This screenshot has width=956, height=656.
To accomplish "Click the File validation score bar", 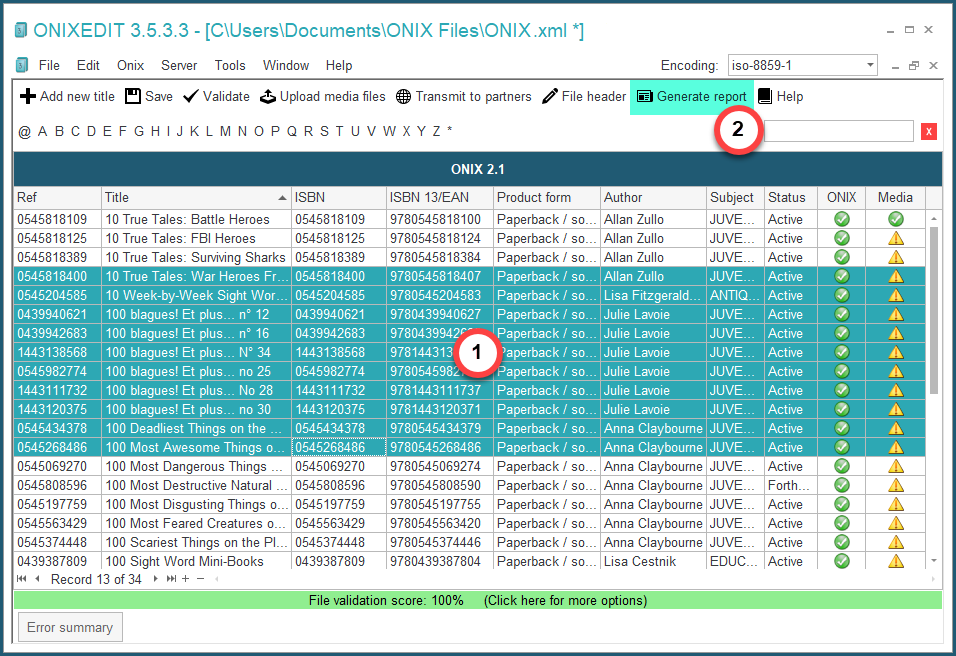I will pyautogui.click(x=478, y=600).
